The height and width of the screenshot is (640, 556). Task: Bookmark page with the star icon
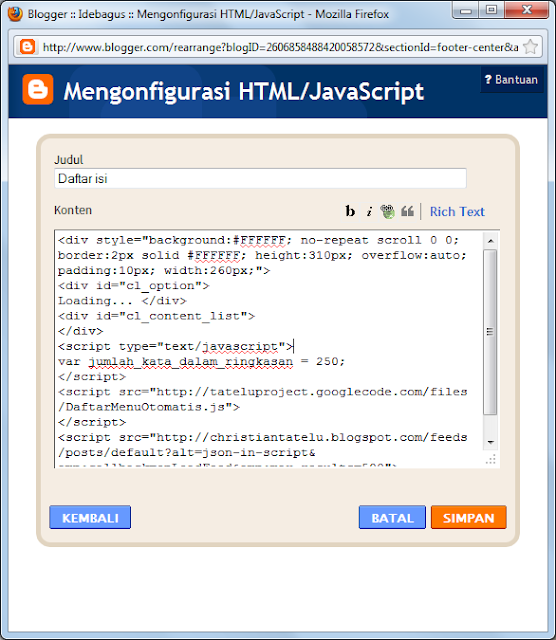tap(530, 47)
